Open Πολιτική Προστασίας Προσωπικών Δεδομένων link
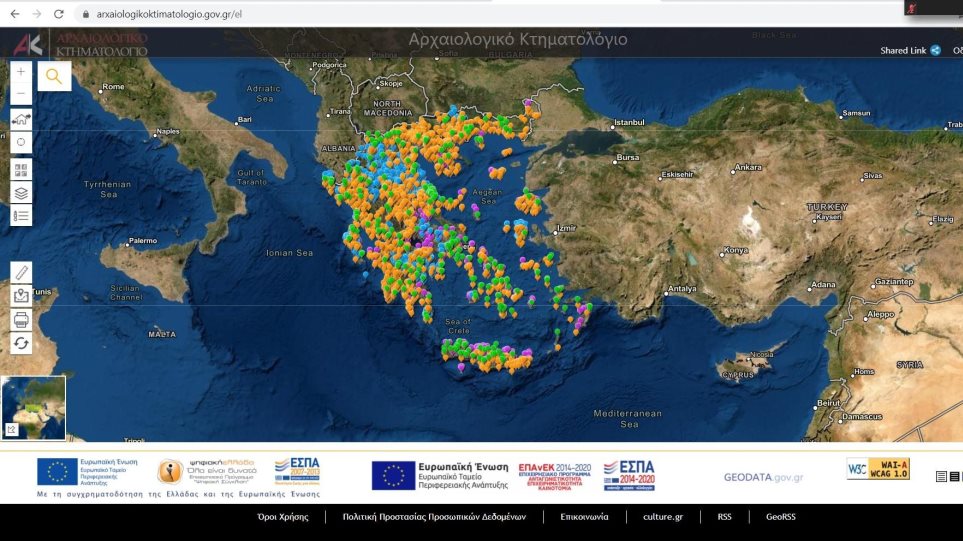 click(x=433, y=517)
